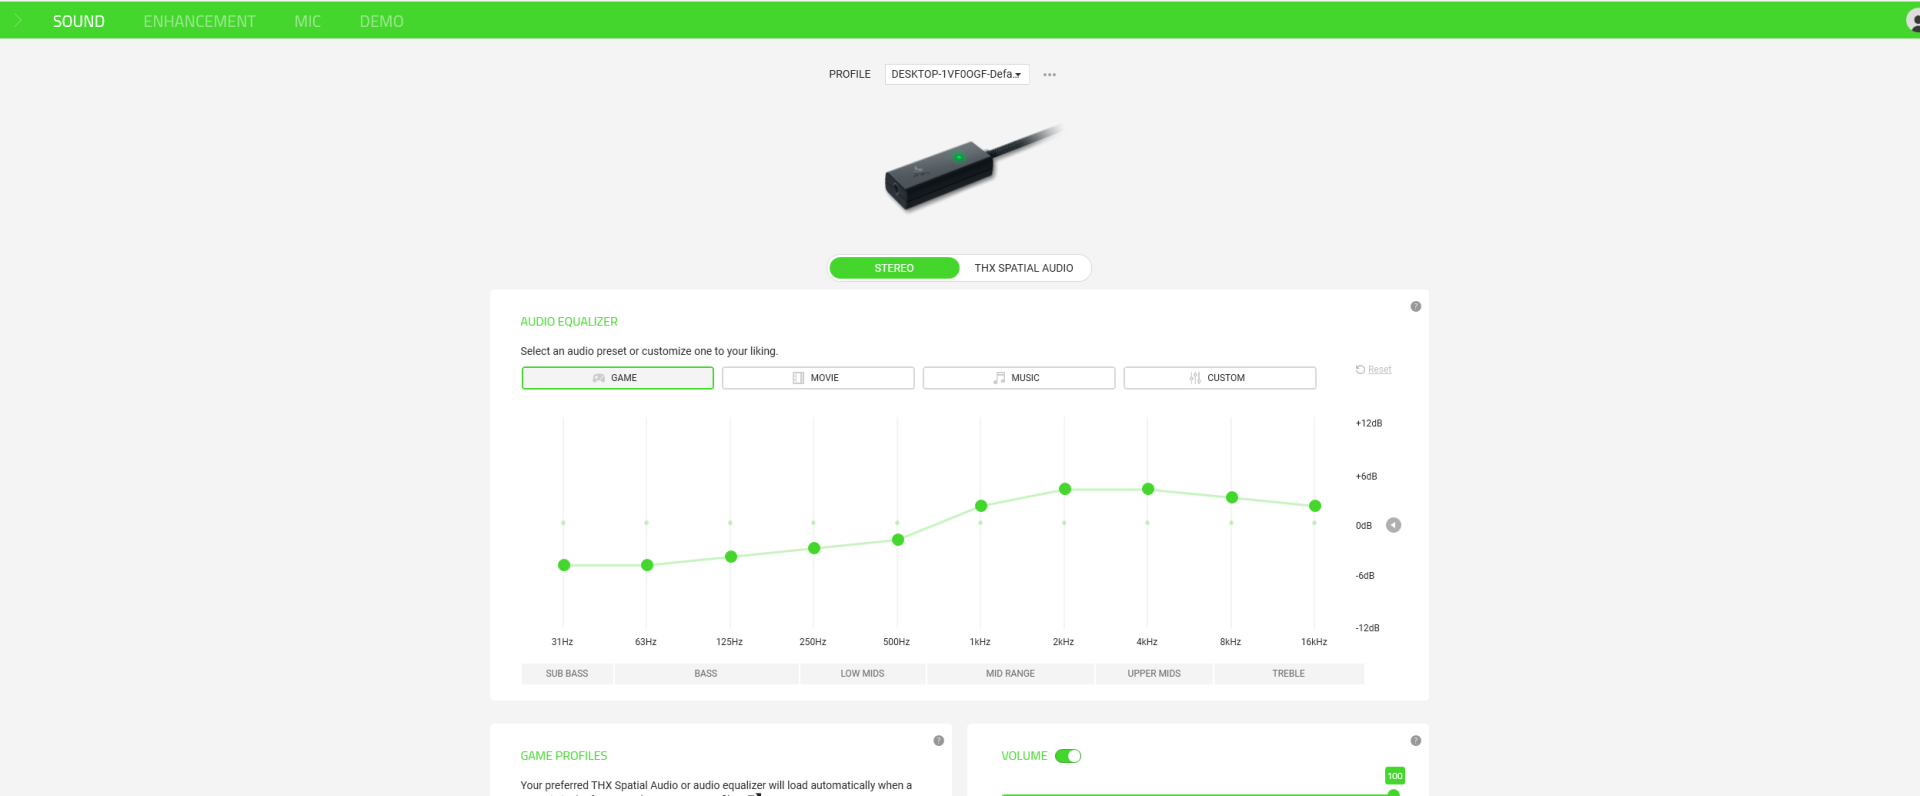Click the 2kHz equalizer slider handle

(x=1065, y=489)
